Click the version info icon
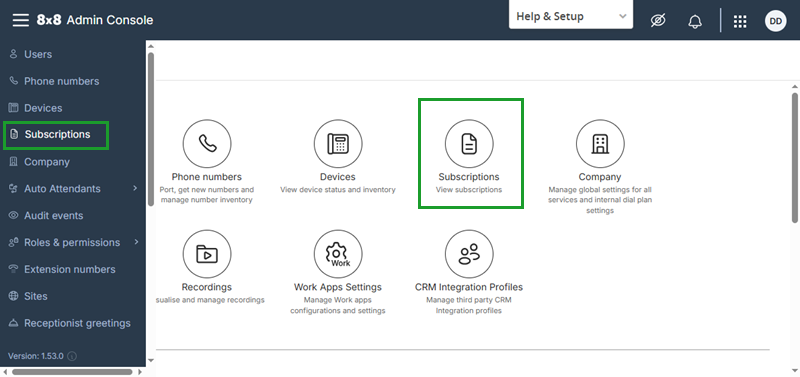800x377 pixels. (x=72, y=356)
